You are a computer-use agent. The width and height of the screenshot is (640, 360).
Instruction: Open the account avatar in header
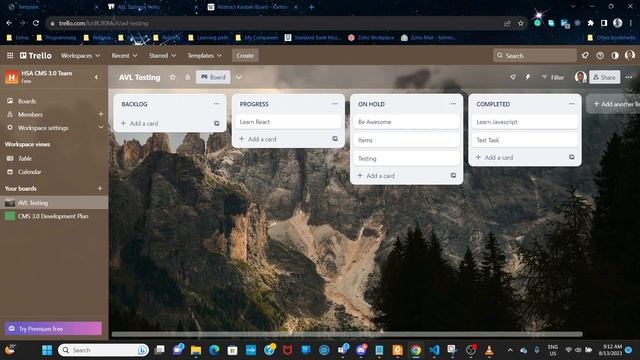[x=630, y=55]
